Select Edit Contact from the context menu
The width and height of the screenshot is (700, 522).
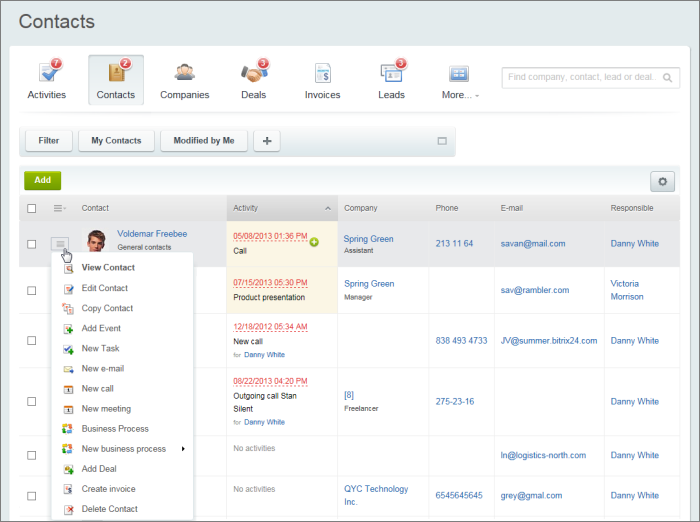(104, 288)
